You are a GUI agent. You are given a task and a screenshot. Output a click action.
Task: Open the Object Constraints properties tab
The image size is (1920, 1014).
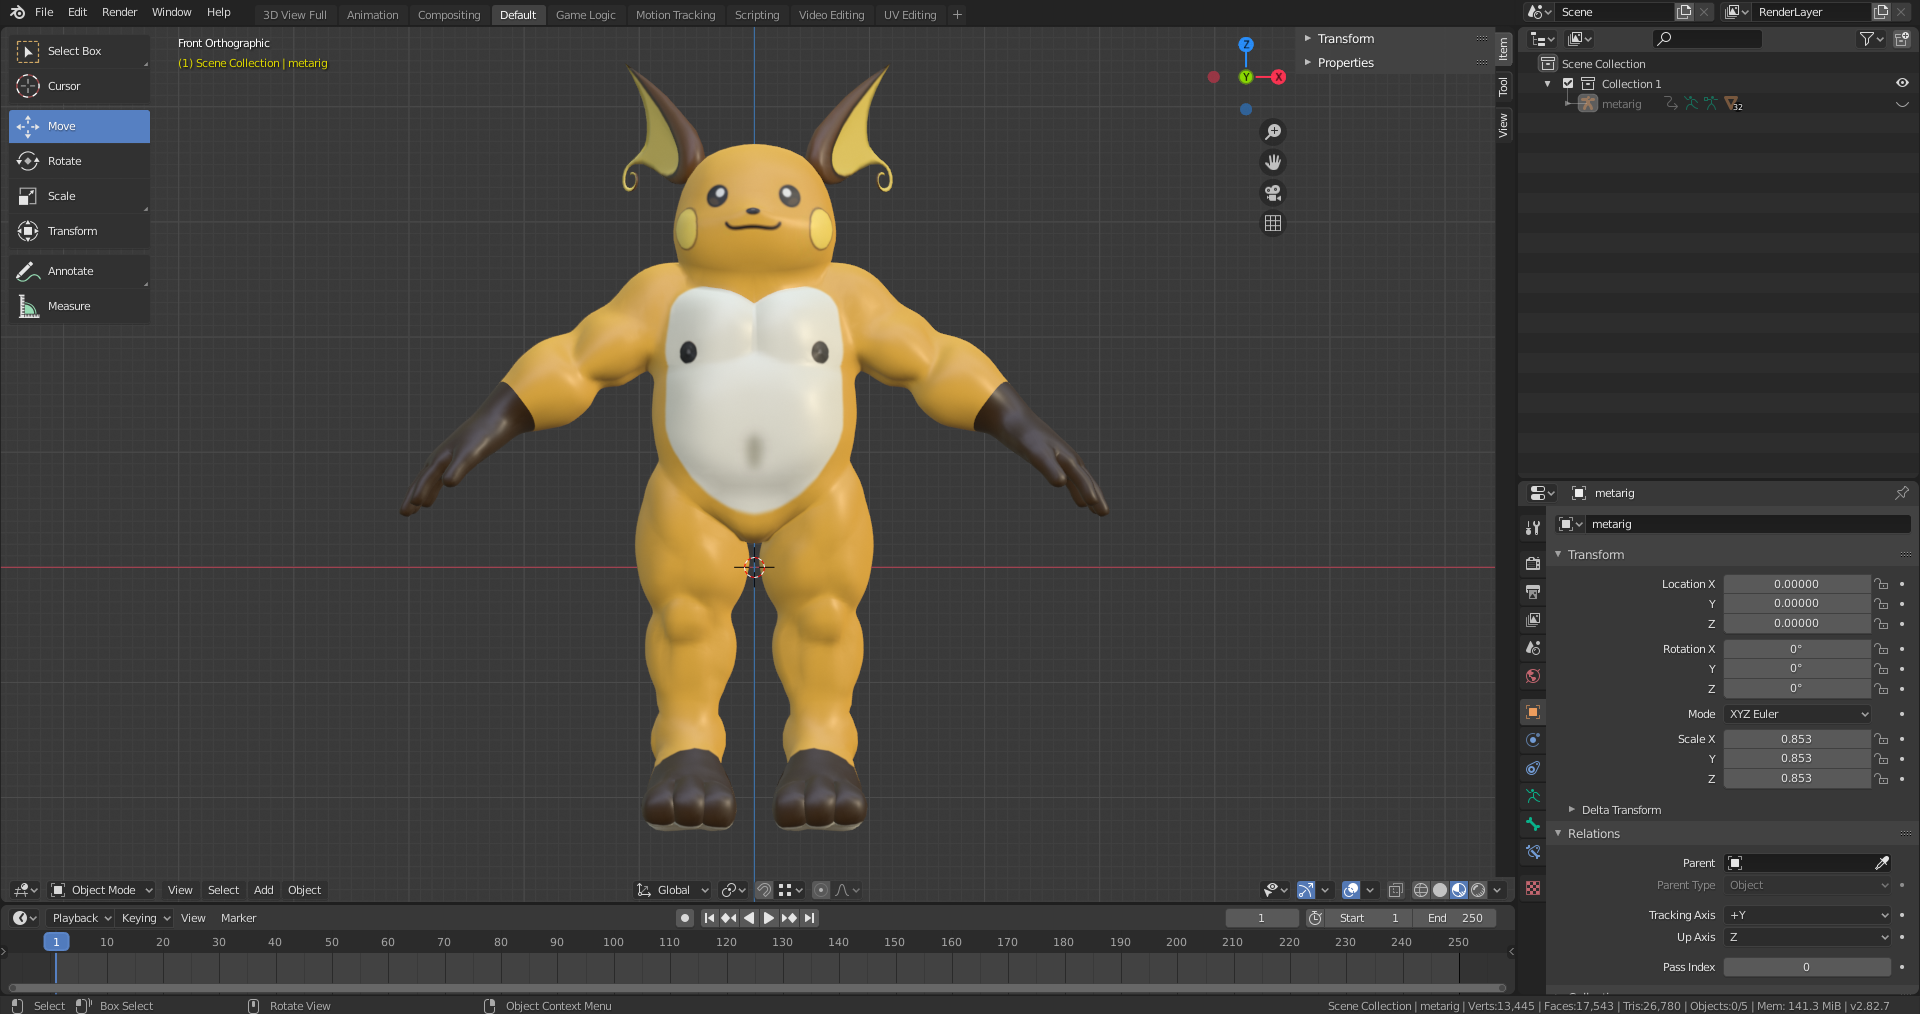[1532, 768]
